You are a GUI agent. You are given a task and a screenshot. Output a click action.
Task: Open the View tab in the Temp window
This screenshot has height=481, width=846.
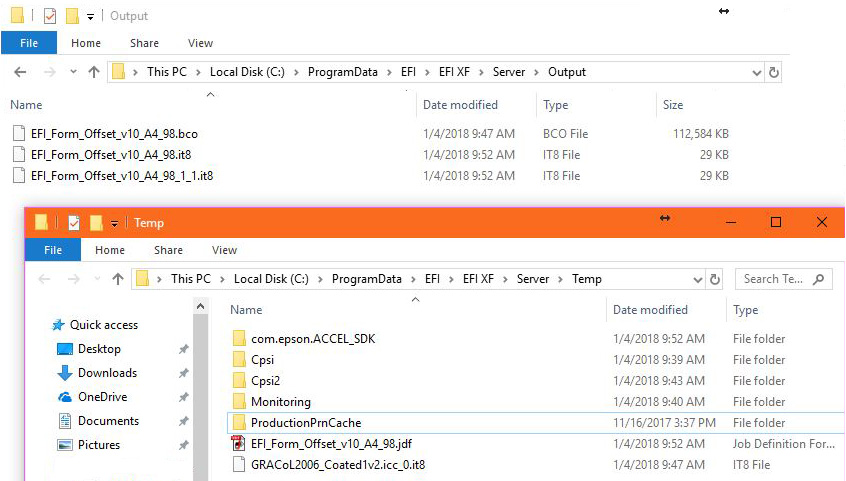tap(224, 250)
